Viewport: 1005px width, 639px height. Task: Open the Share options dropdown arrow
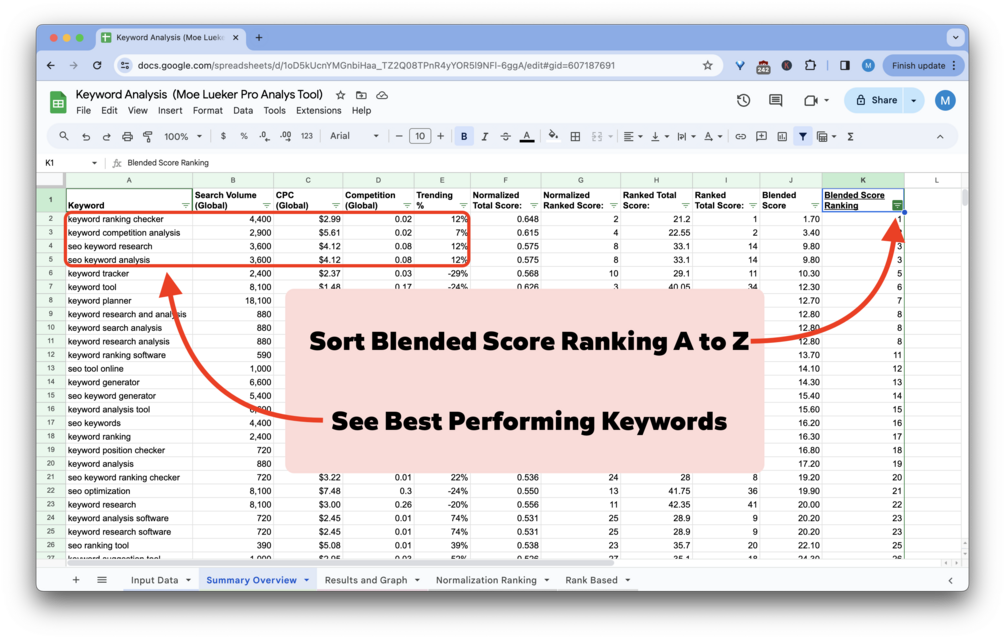(913, 101)
